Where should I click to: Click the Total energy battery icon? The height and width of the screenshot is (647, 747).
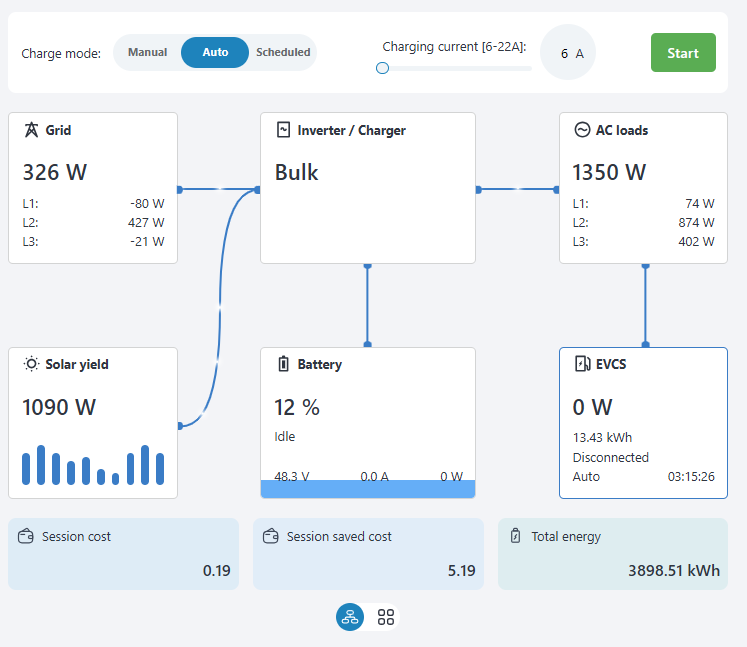point(516,537)
